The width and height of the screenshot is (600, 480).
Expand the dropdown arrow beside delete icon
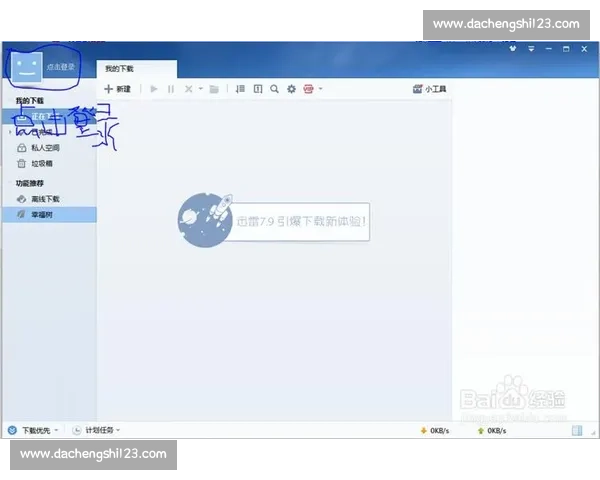coord(200,89)
